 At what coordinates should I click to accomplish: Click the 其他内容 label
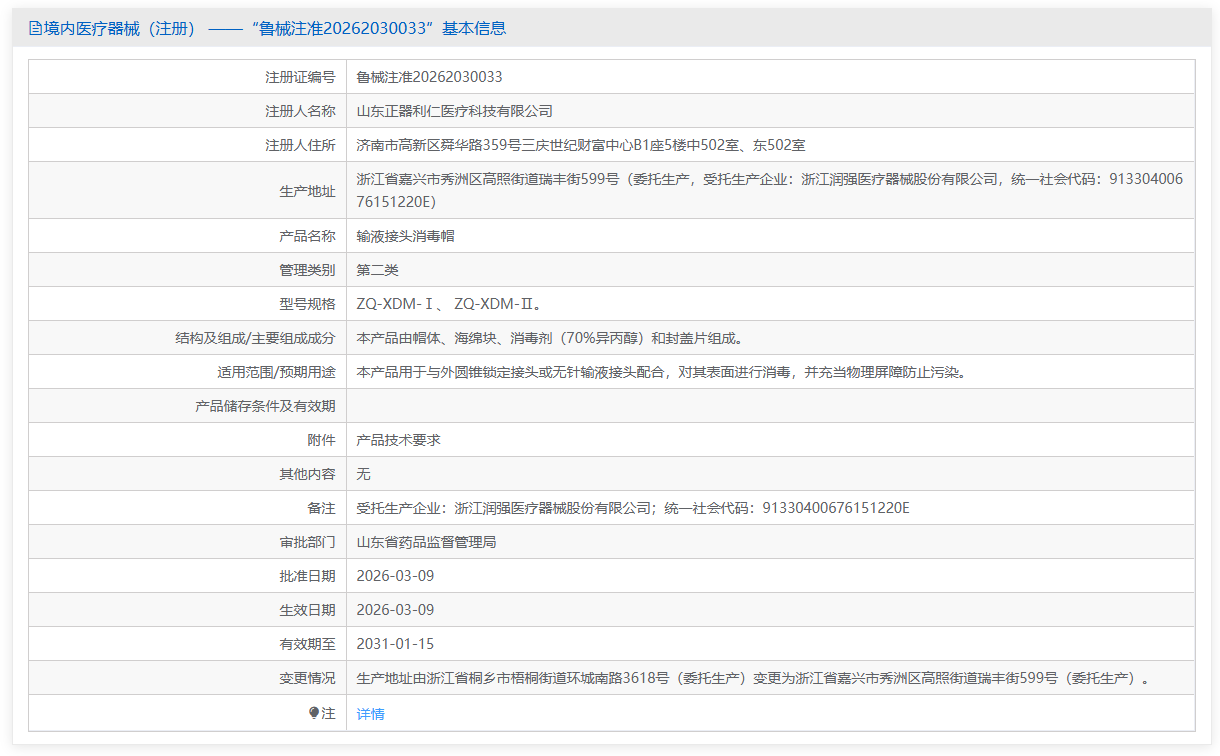[x=307, y=474]
